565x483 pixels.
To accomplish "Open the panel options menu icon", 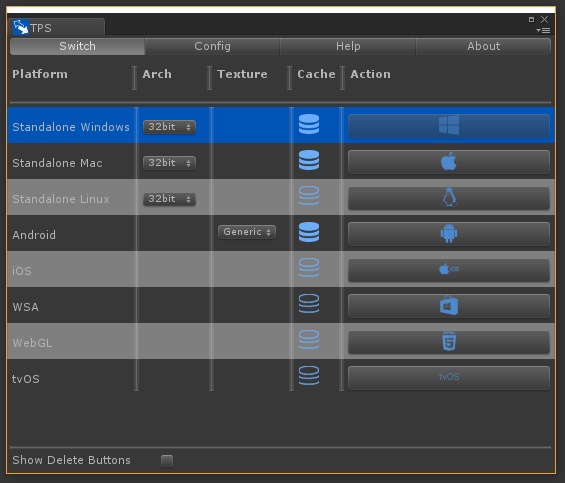I will [543, 31].
